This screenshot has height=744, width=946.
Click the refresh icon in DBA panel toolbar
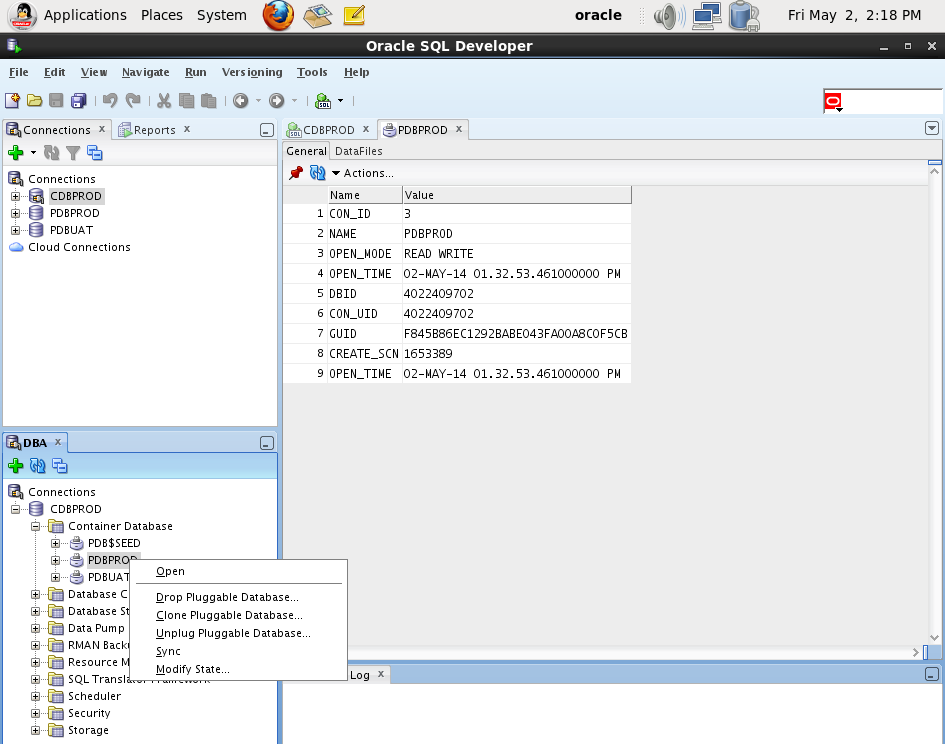[x=38, y=466]
